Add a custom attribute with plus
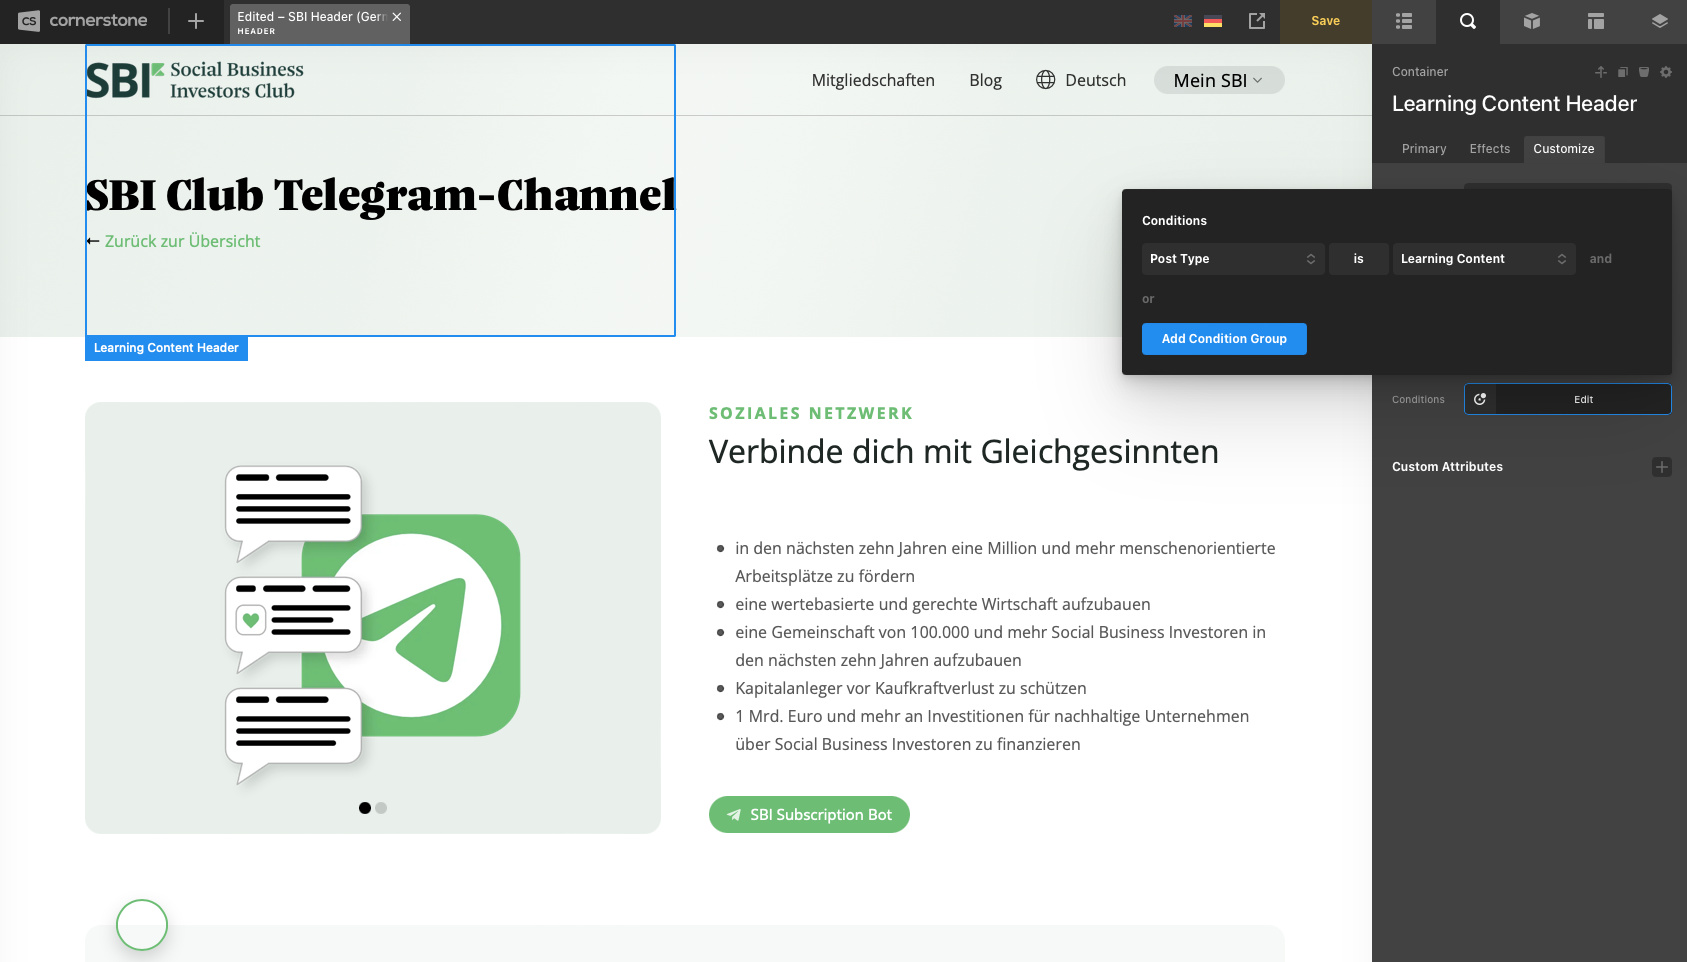This screenshot has width=1687, height=962. click(1661, 467)
